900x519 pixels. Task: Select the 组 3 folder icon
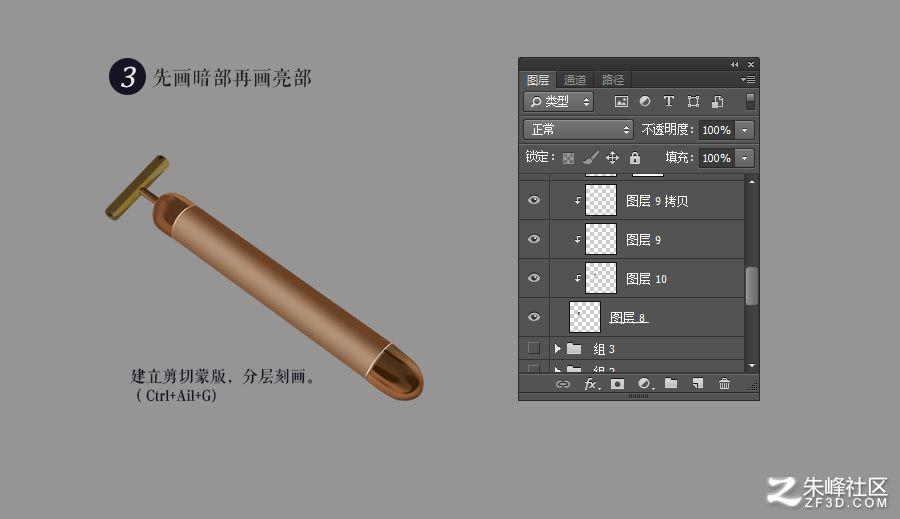click(574, 348)
